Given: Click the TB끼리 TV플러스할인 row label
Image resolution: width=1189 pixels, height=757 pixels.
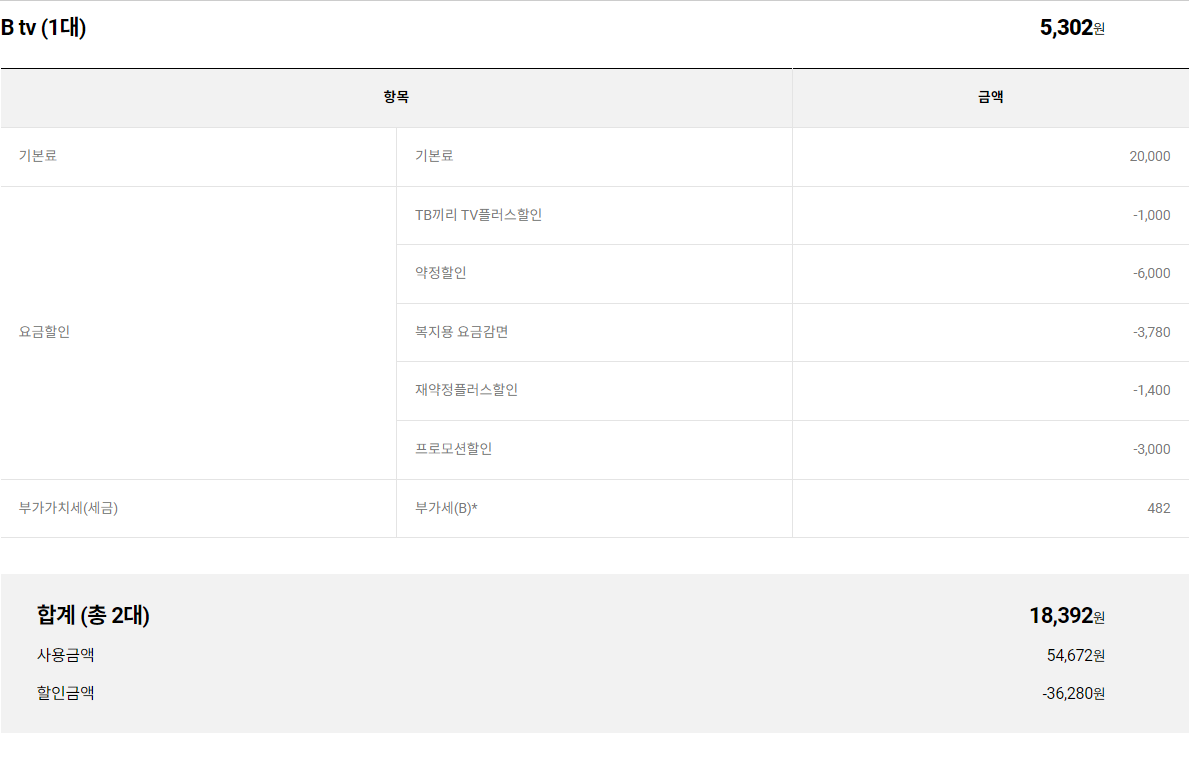Looking at the screenshot, I should click(478, 215).
